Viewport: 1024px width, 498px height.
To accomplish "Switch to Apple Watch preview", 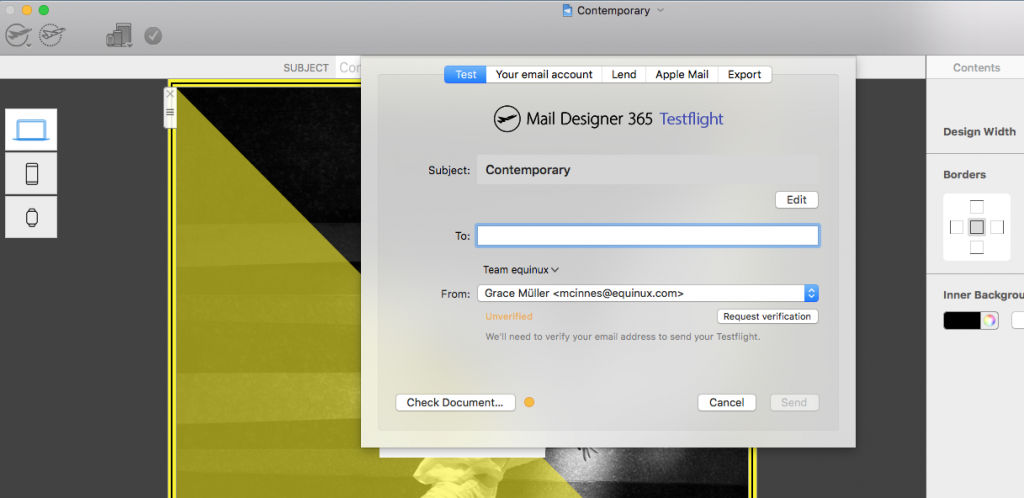I will coord(31,217).
